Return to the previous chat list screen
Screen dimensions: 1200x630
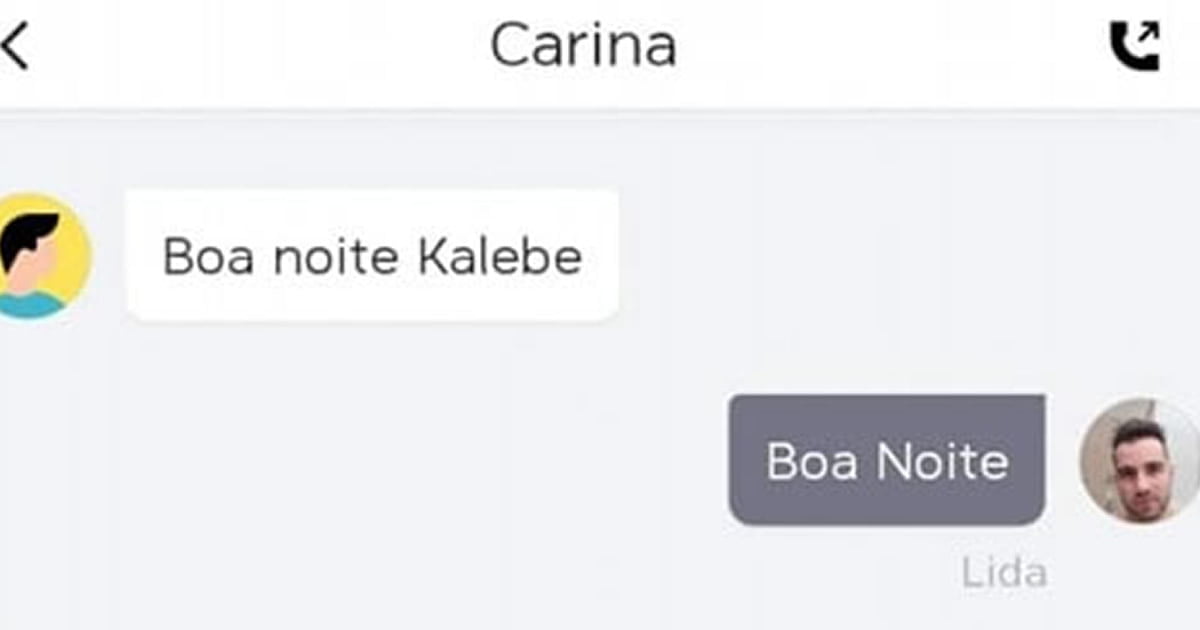15,47
